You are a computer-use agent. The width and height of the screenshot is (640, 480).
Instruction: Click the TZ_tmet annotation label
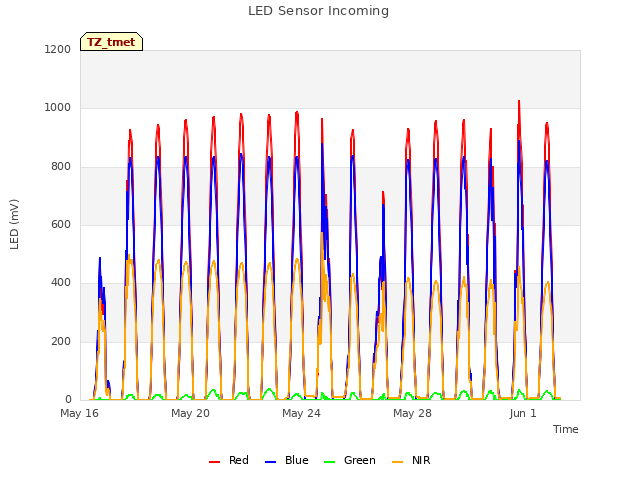coord(111,42)
